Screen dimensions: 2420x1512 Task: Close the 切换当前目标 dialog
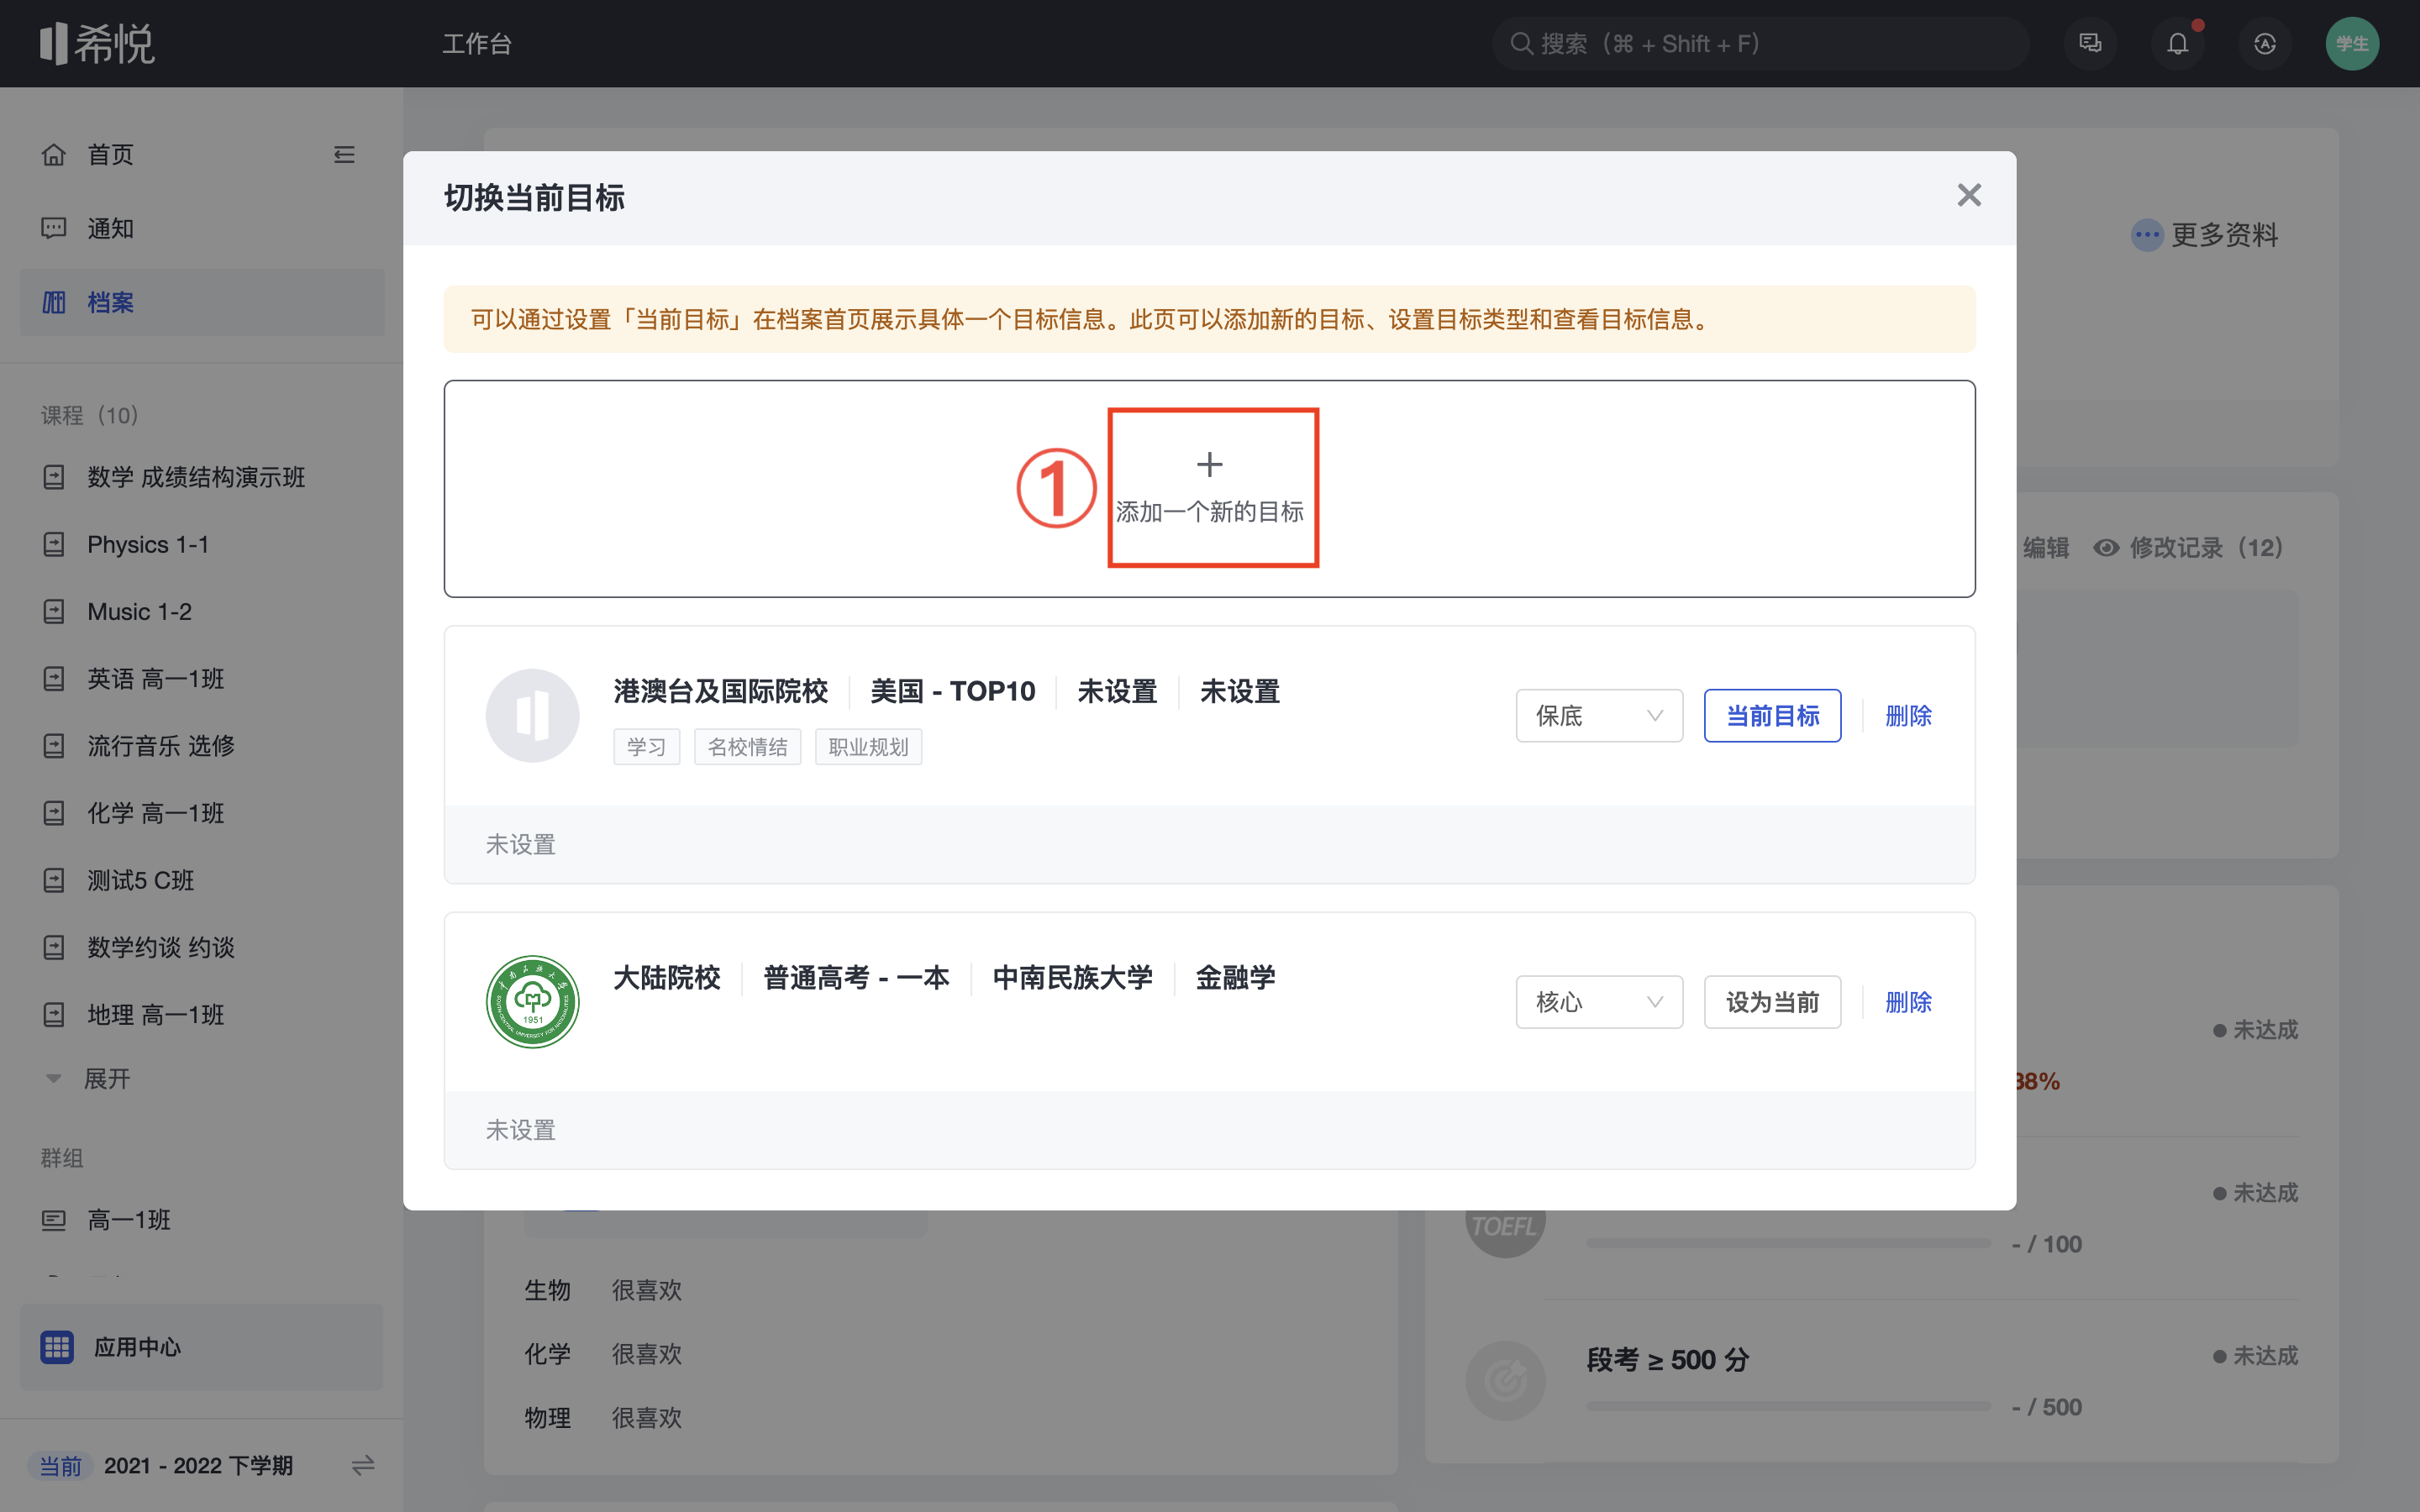[1969, 195]
